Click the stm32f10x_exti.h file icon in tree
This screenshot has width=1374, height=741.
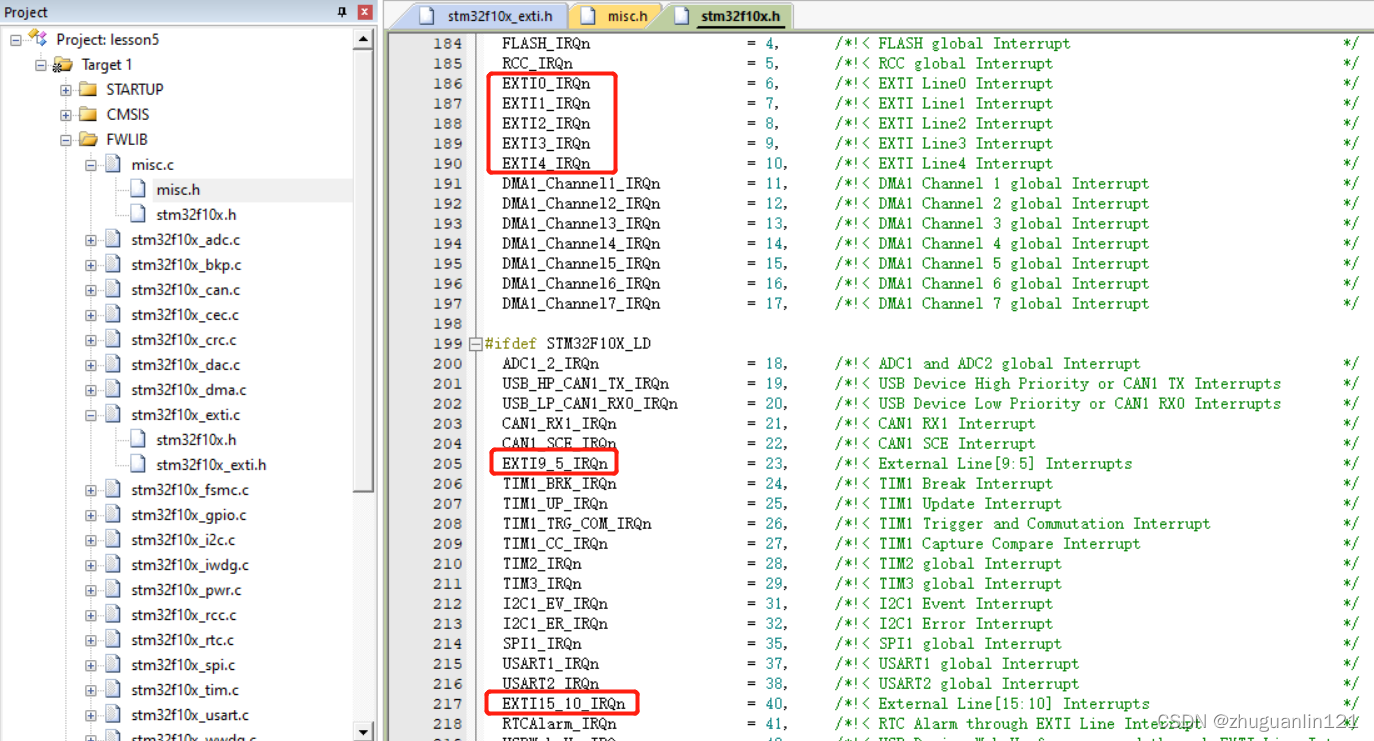(138, 464)
